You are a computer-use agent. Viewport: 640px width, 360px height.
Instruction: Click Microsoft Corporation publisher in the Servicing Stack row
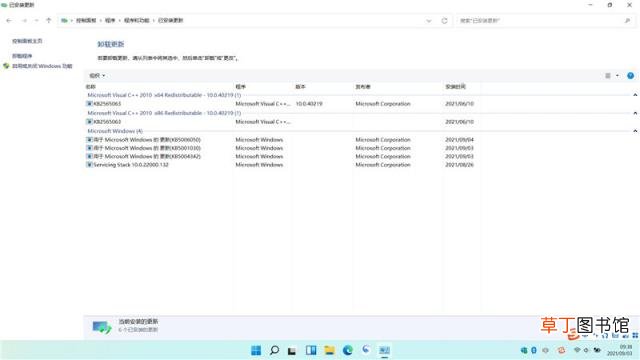click(x=383, y=165)
